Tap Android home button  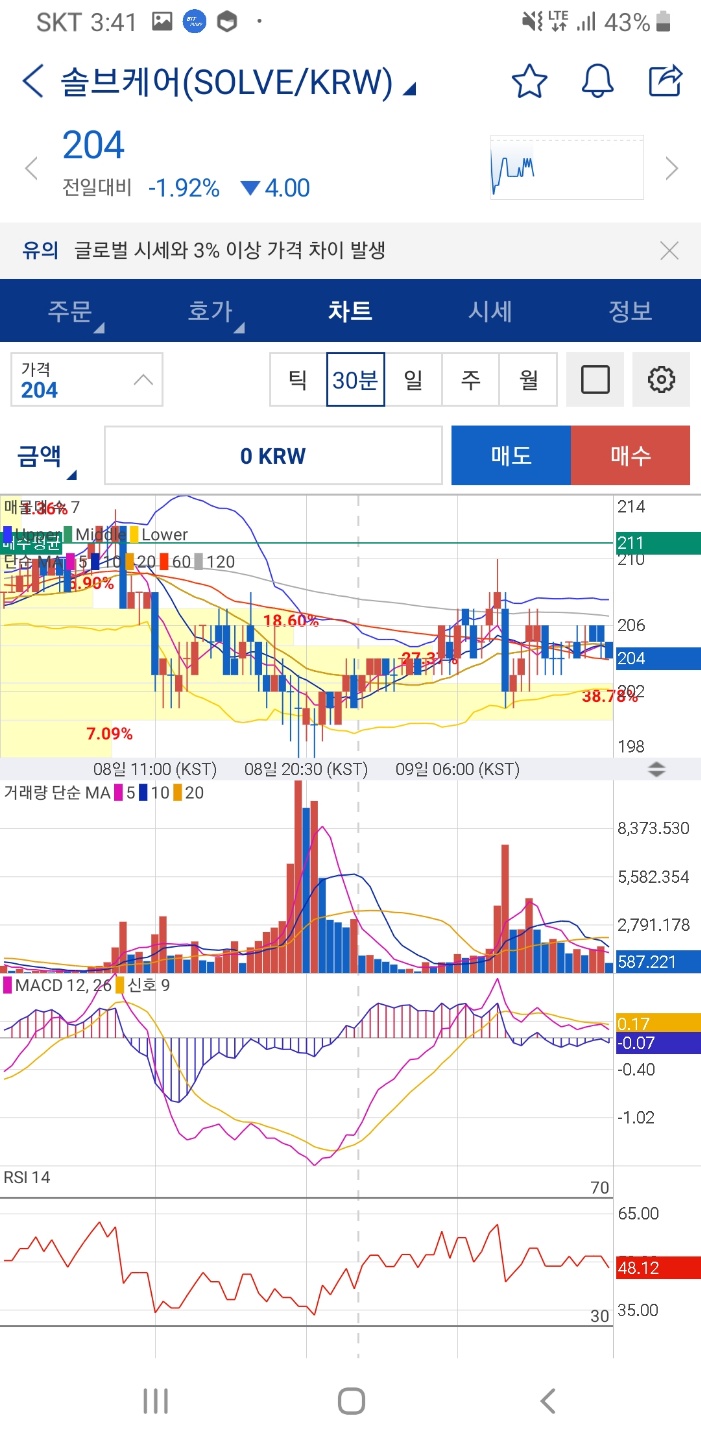tap(351, 1400)
